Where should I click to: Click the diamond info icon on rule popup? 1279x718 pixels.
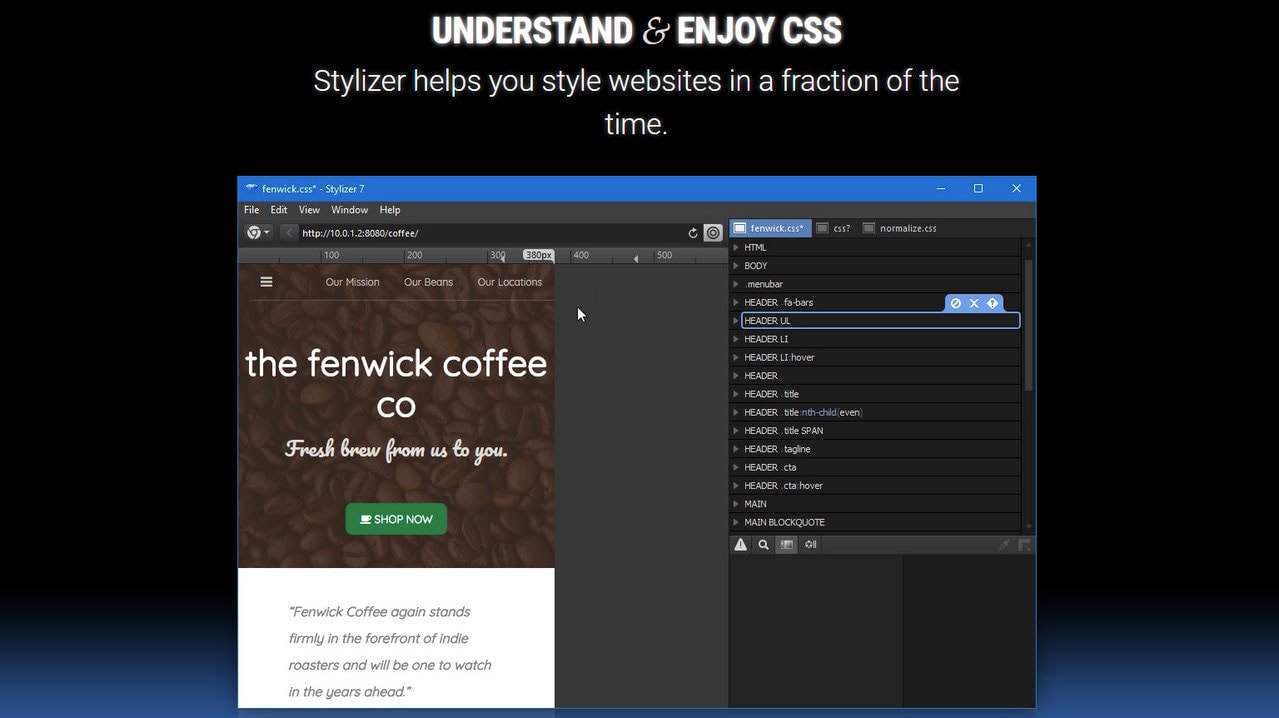[x=993, y=303]
